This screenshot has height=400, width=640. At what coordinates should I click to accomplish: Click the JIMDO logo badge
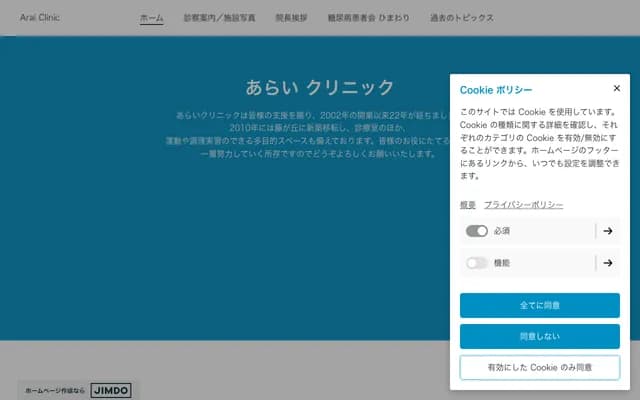[x=110, y=389]
